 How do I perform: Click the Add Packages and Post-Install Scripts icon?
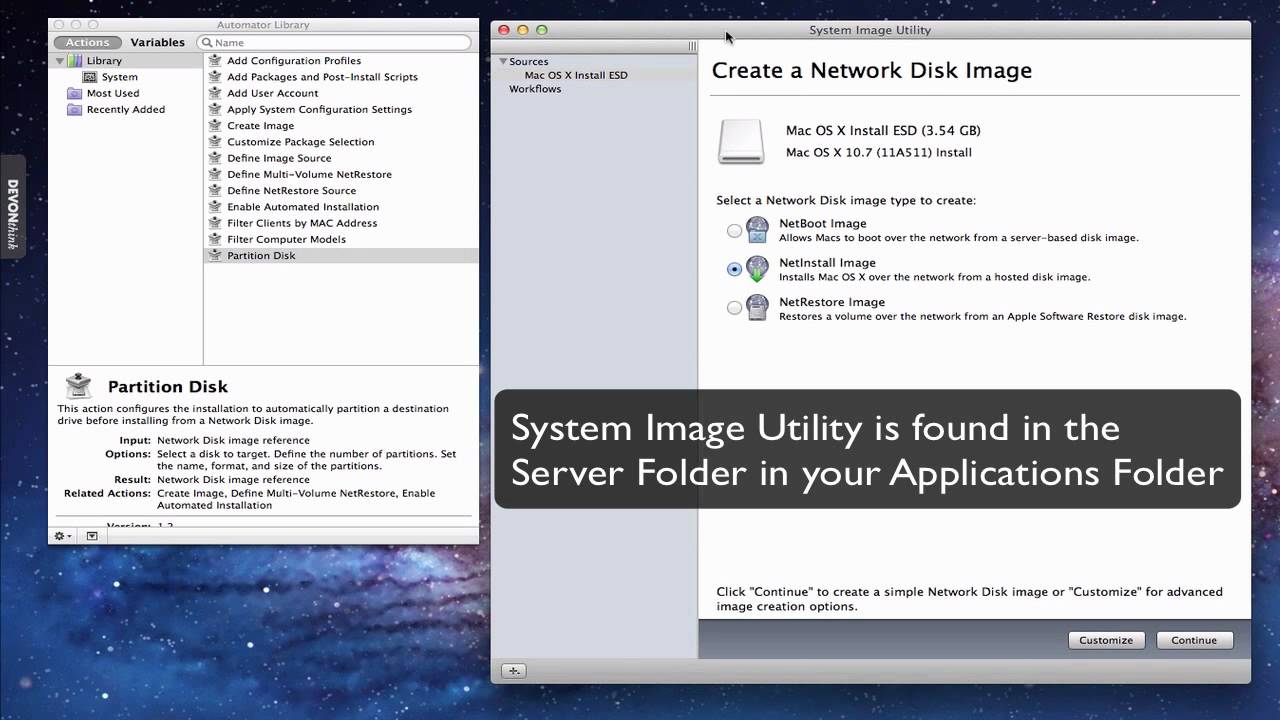[x=215, y=77]
